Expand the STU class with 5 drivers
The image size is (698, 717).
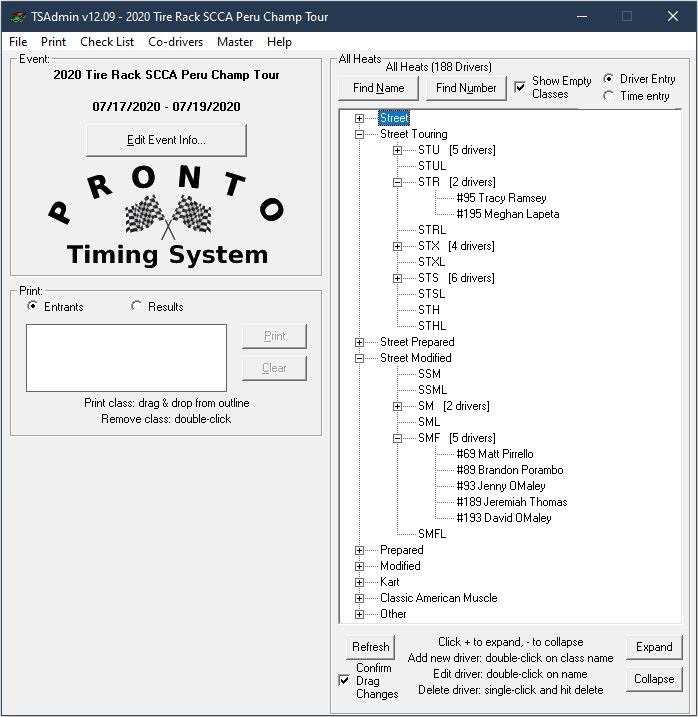(397, 150)
